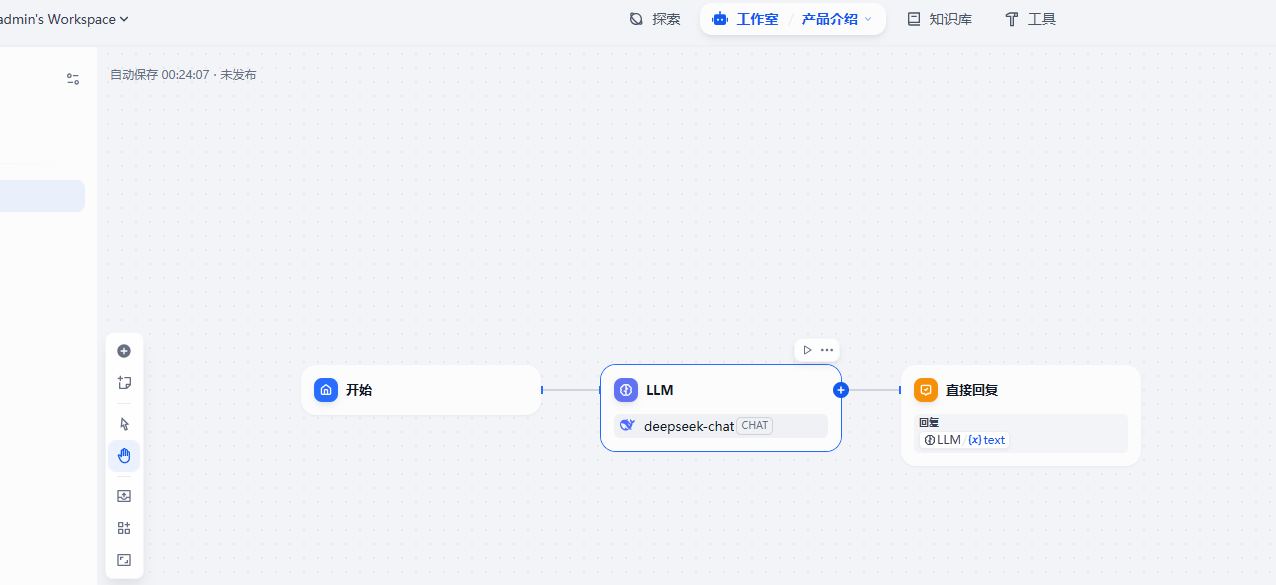Select the 开始 node title
This screenshot has height=585, width=1276.
click(x=359, y=390)
